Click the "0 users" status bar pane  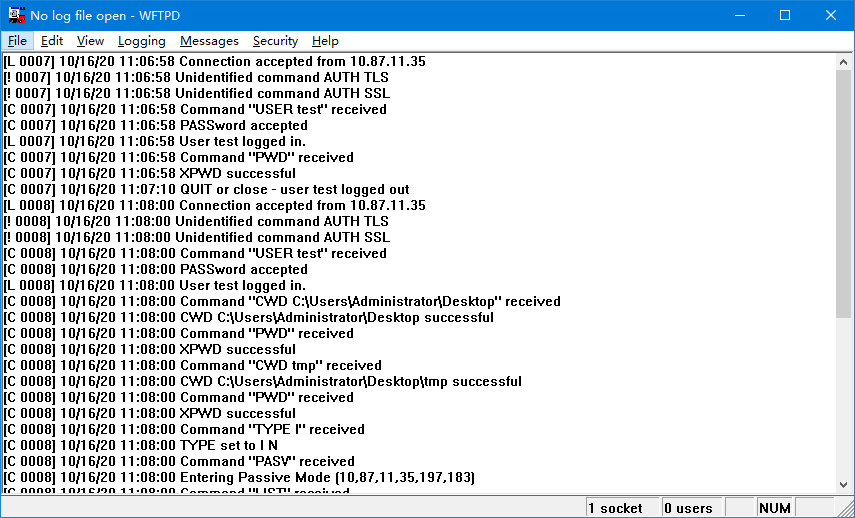pos(688,508)
